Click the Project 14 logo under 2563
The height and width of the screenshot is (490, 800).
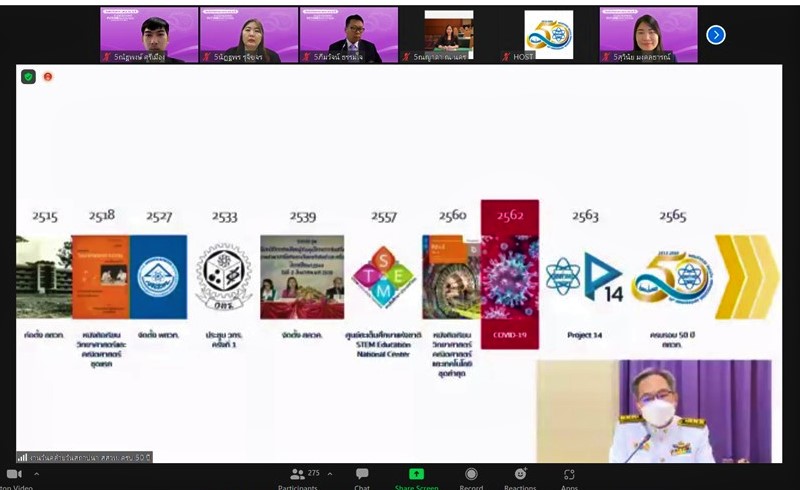tap(604, 277)
